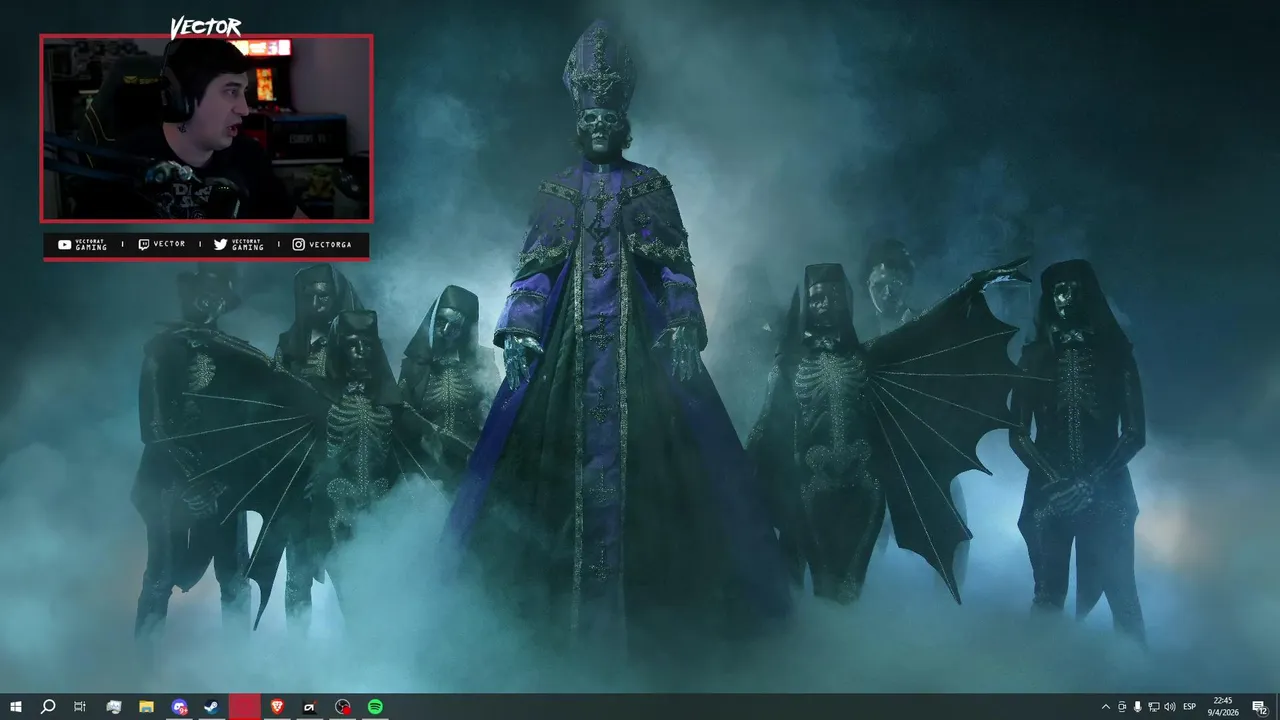
Task: Open the volume speaker tray icon
Action: tap(1170, 707)
